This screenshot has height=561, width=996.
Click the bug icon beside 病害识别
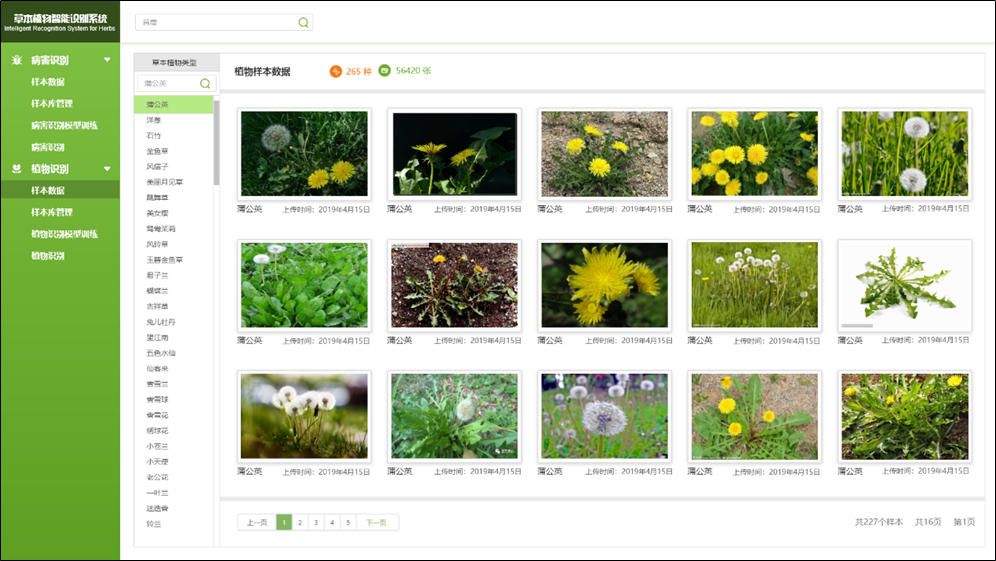click(x=16, y=60)
